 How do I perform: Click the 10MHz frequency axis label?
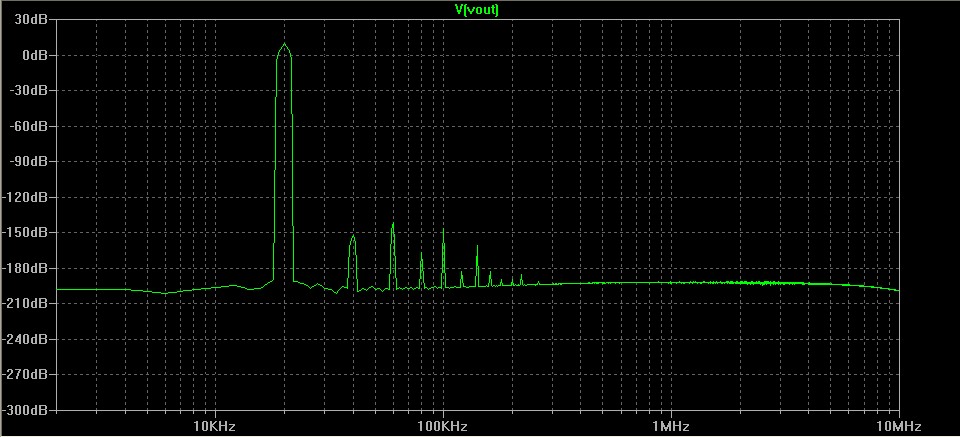tap(899, 425)
